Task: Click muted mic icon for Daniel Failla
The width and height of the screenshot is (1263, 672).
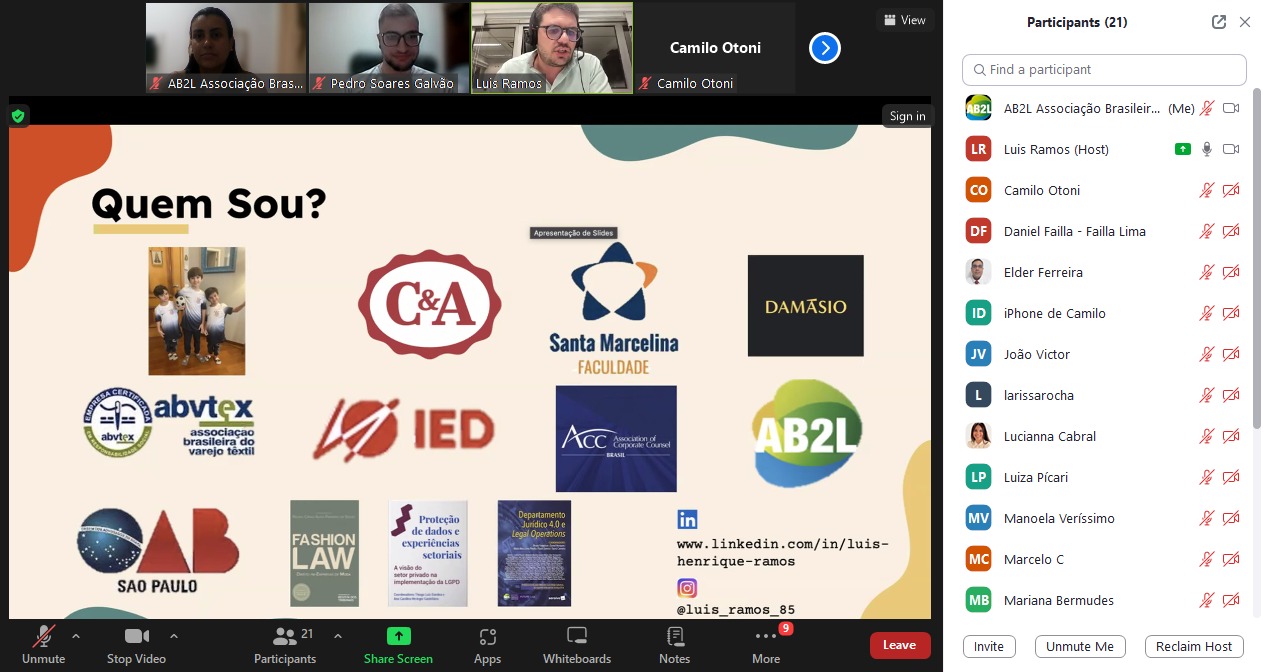Action: tap(1207, 231)
